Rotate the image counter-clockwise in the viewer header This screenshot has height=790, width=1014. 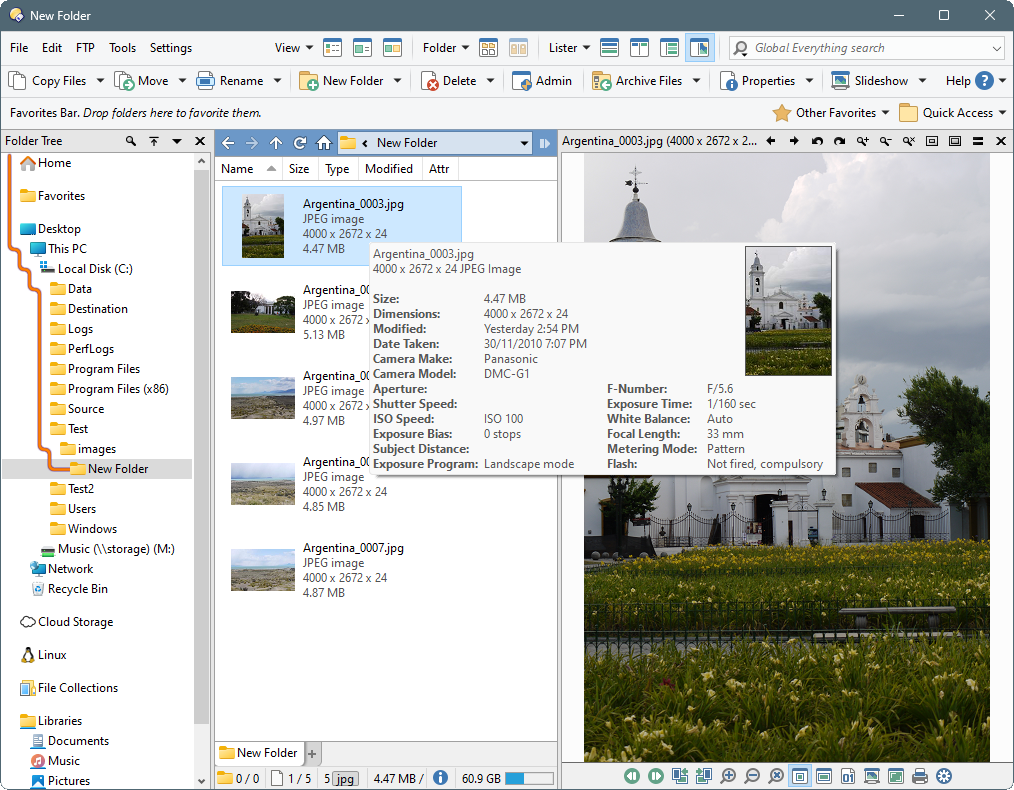818,142
